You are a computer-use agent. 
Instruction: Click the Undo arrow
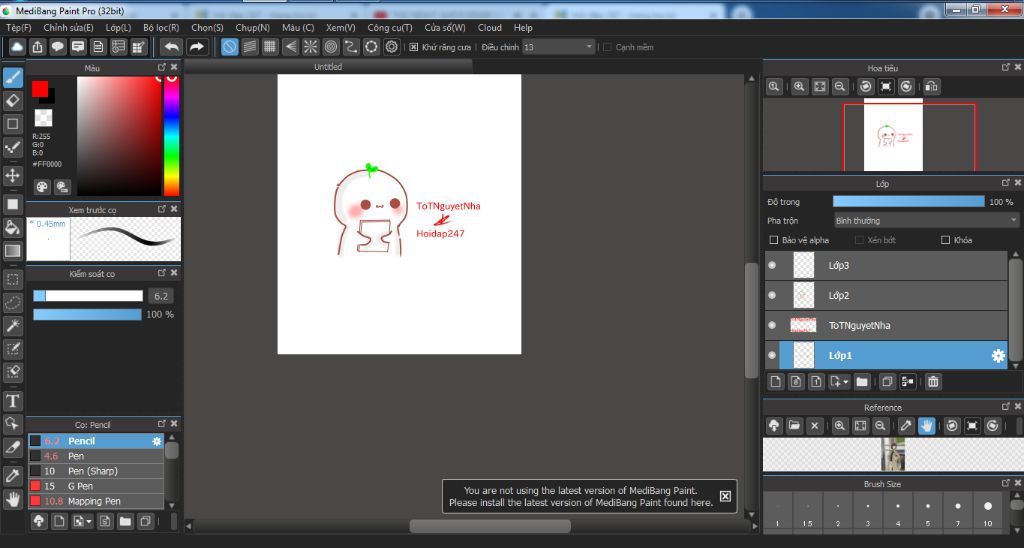(x=171, y=47)
